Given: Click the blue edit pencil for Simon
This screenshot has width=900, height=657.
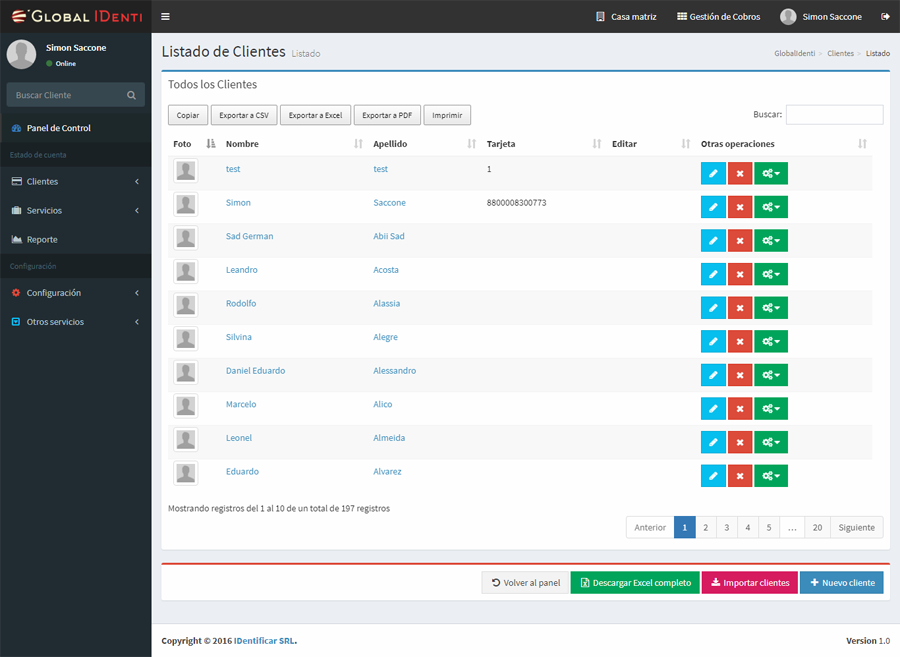Looking at the screenshot, I should tap(713, 207).
